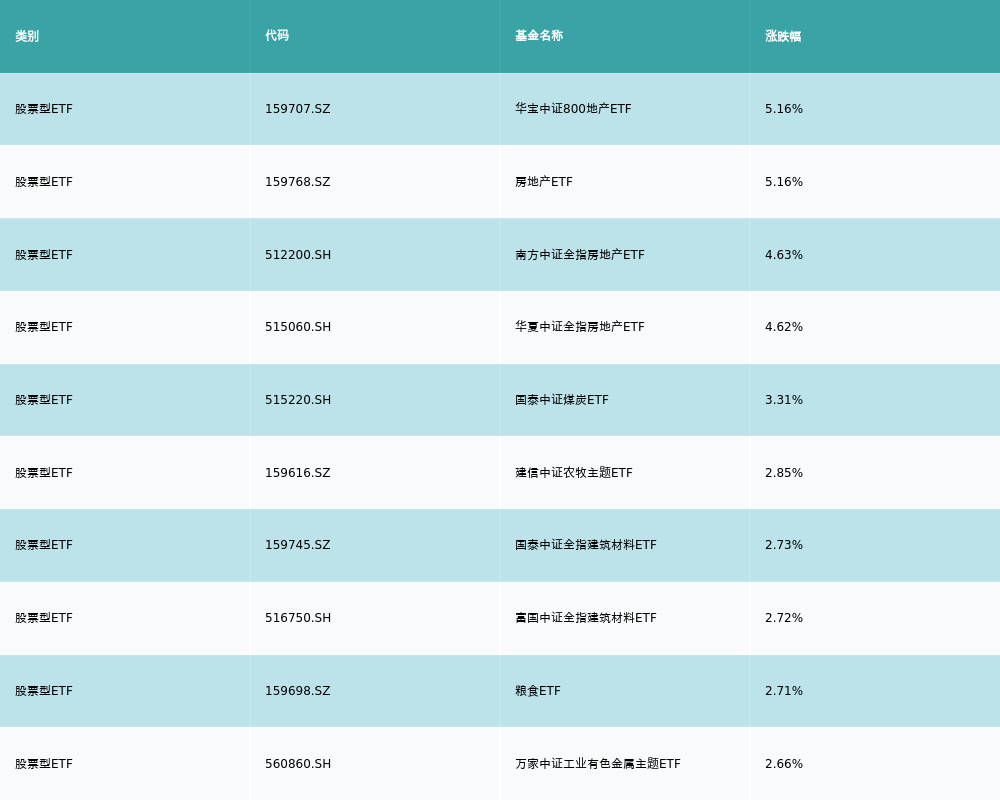Select fund code 560860.SH
The width and height of the screenshot is (1000, 800).
(298, 764)
